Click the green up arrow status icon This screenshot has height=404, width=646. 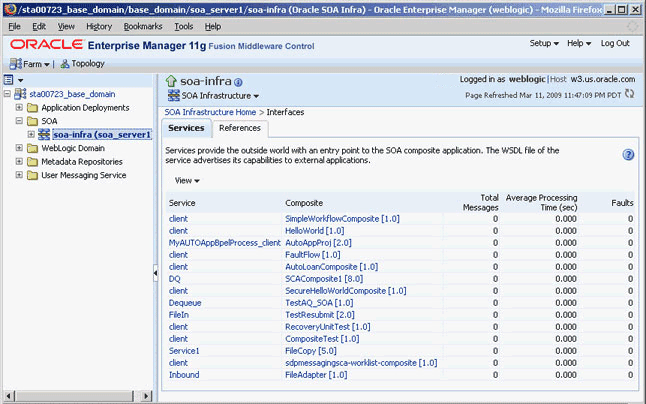[x=171, y=81]
